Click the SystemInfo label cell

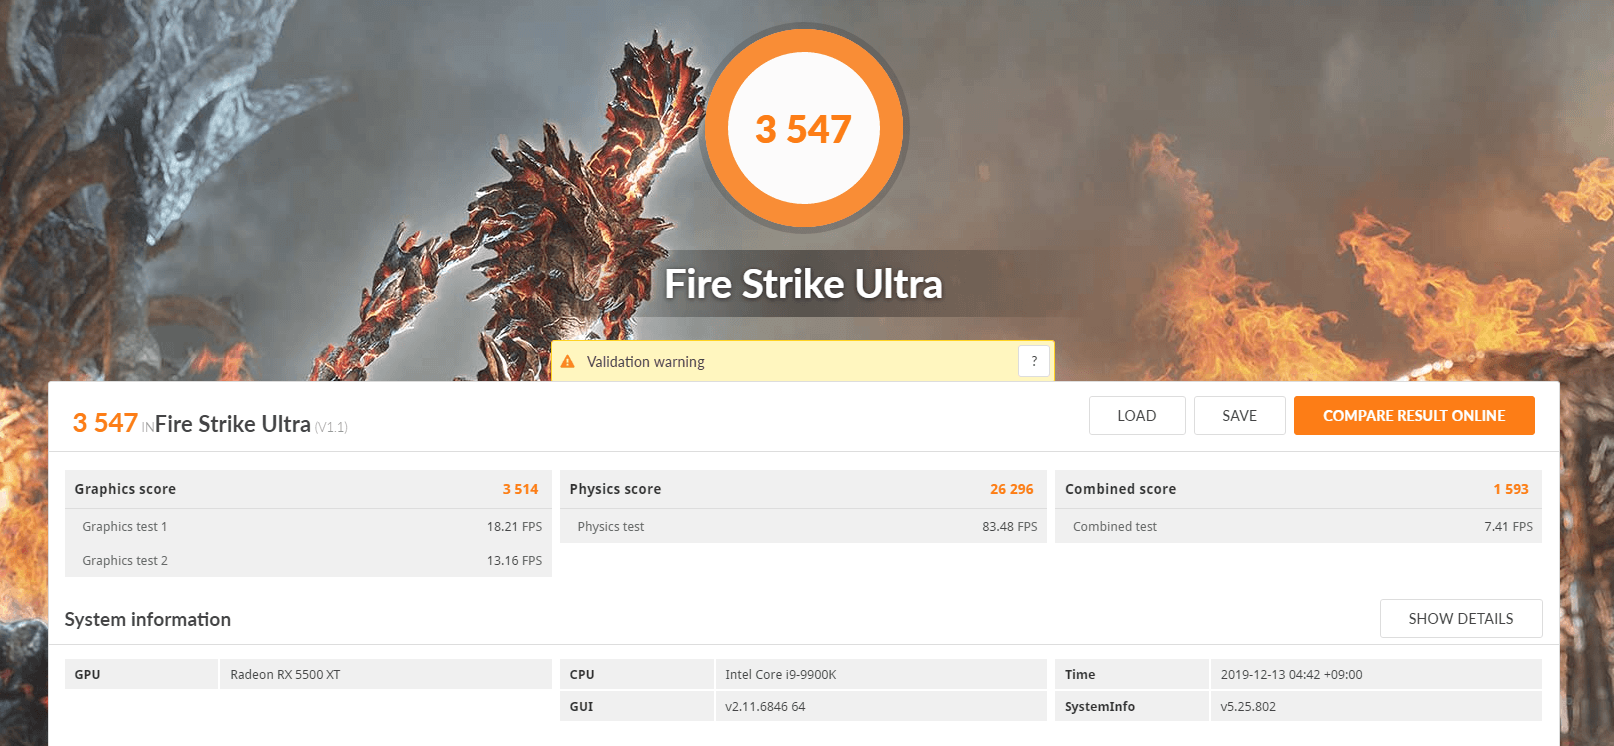pyautogui.click(x=1131, y=706)
